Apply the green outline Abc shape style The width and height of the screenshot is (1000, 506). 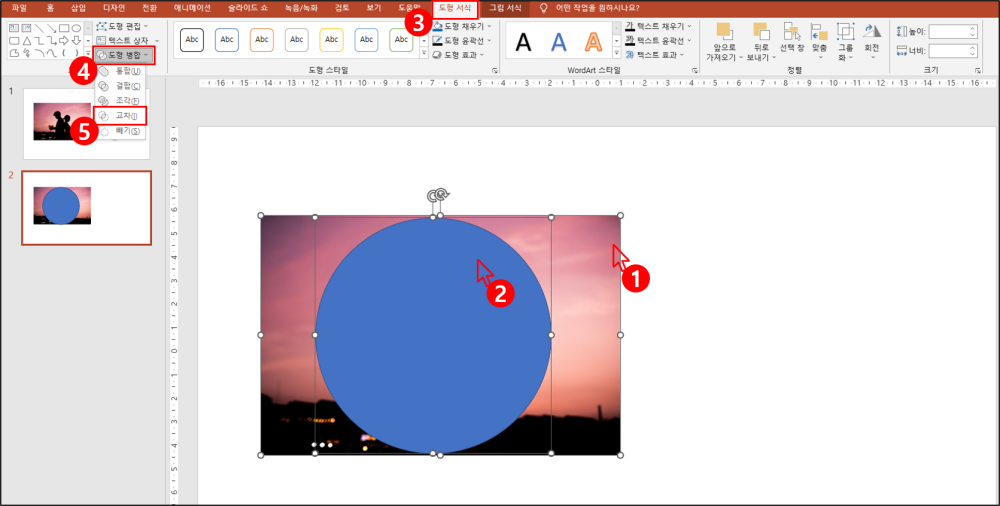401,40
